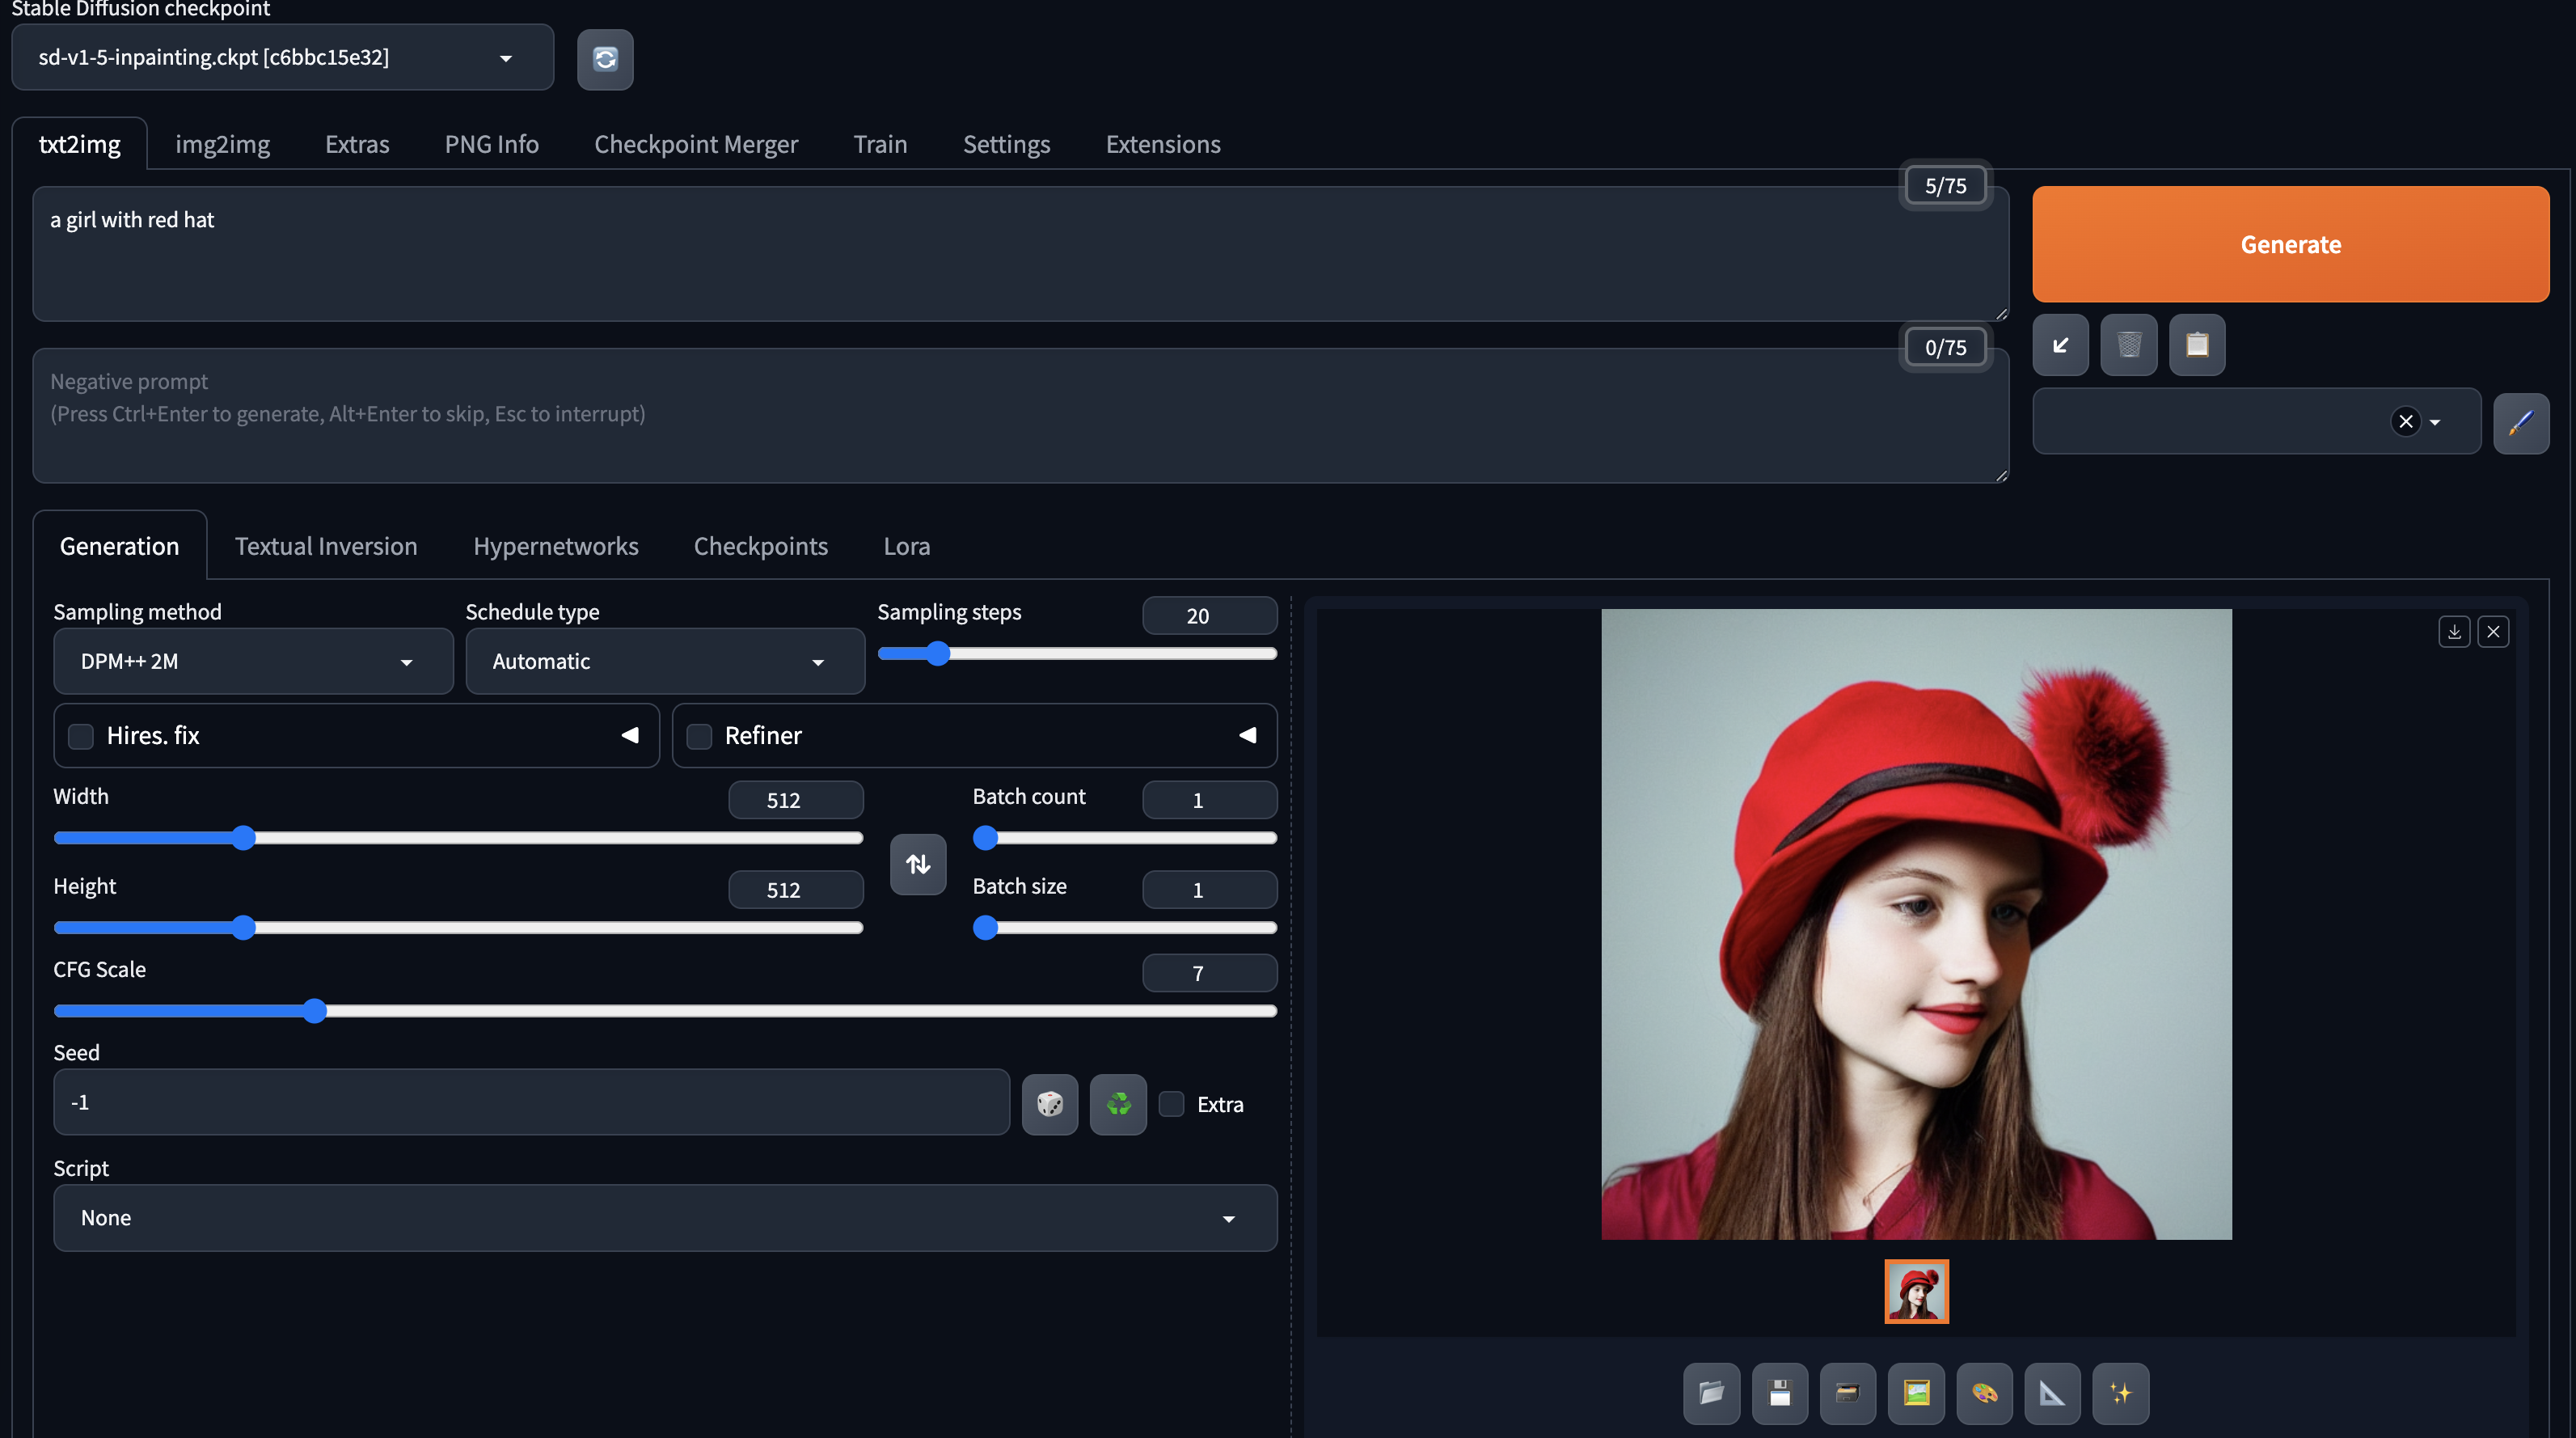The height and width of the screenshot is (1438, 2576).
Task: Switch to the img2img tab
Action: pos(222,144)
